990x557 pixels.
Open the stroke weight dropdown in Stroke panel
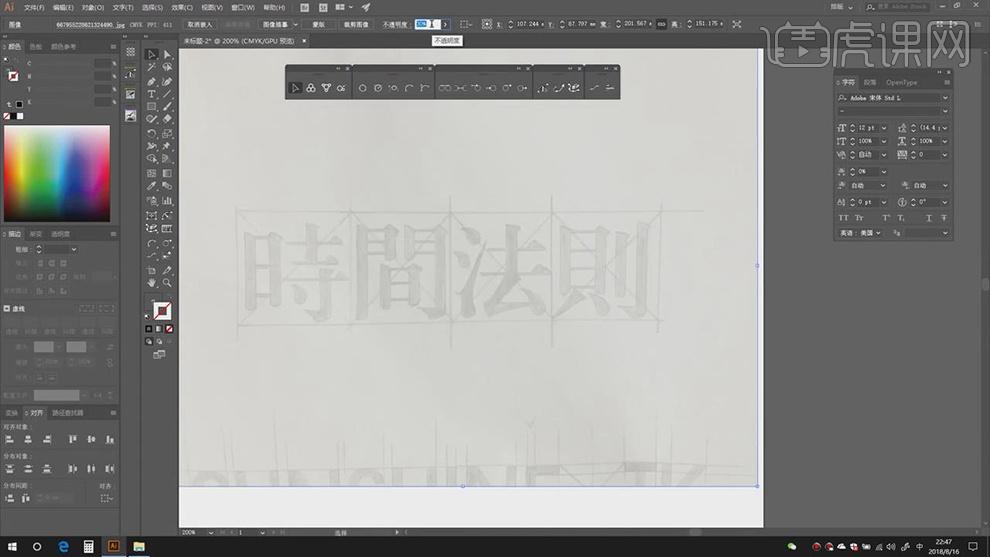(74, 249)
